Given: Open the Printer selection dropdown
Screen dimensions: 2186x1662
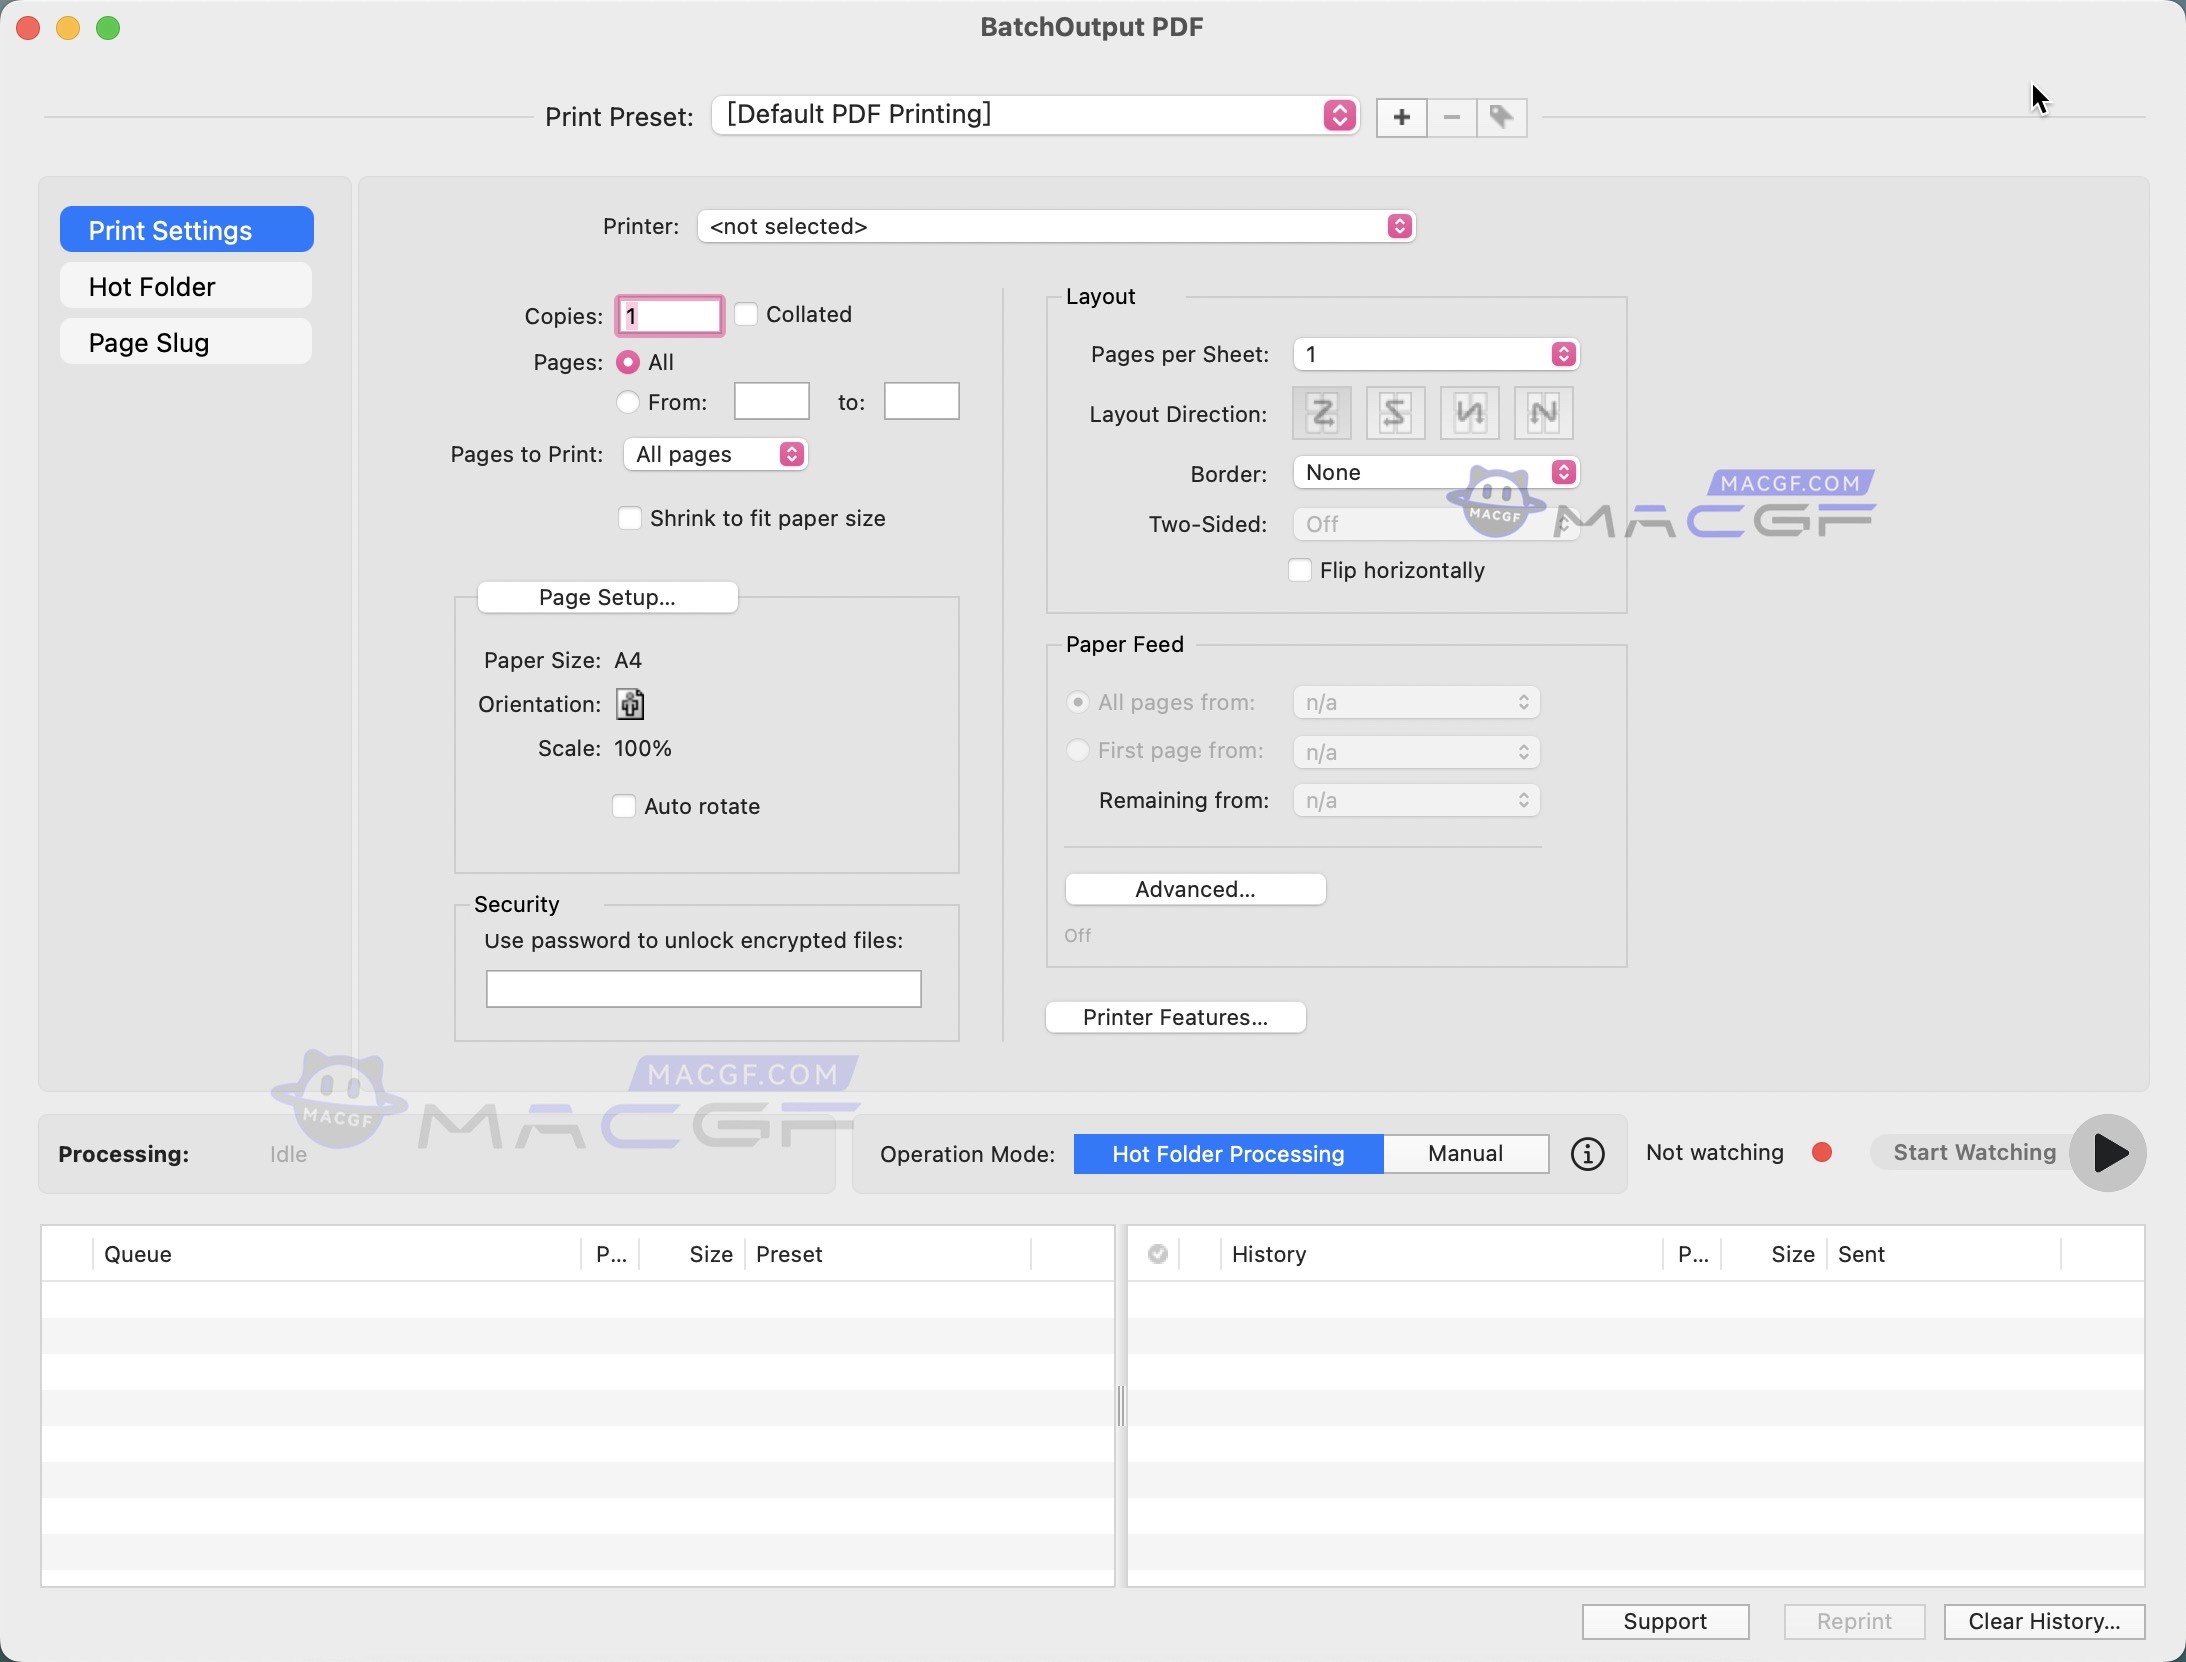Looking at the screenshot, I should [1055, 226].
